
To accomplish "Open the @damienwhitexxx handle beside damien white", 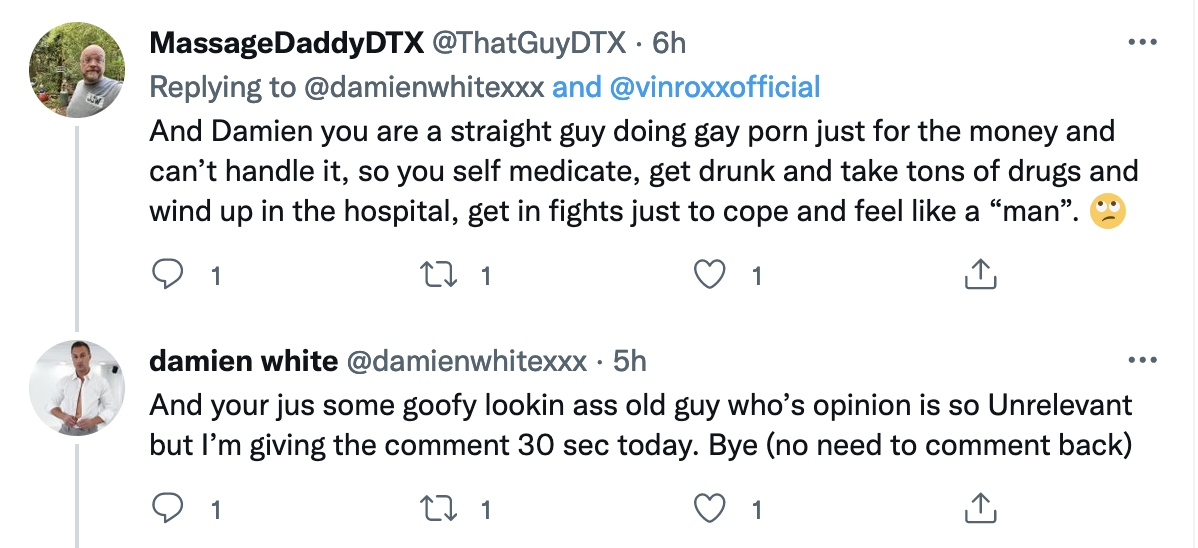I will [467, 361].
